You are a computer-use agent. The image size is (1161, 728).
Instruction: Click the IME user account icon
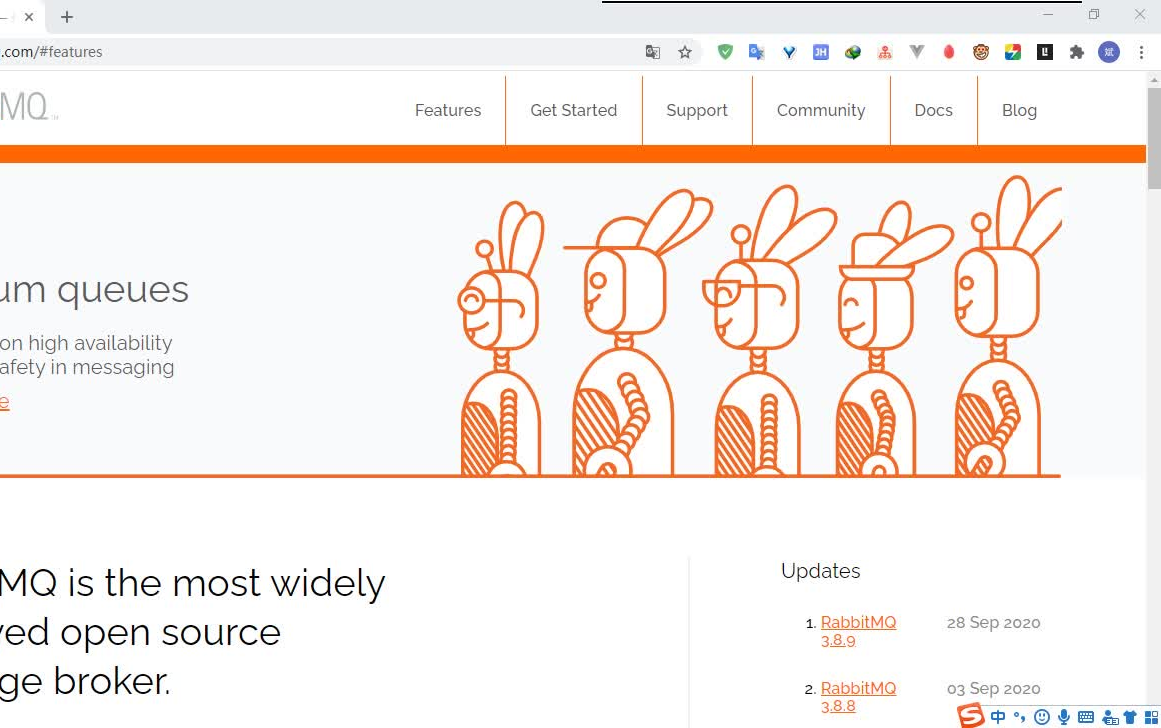click(1110, 717)
